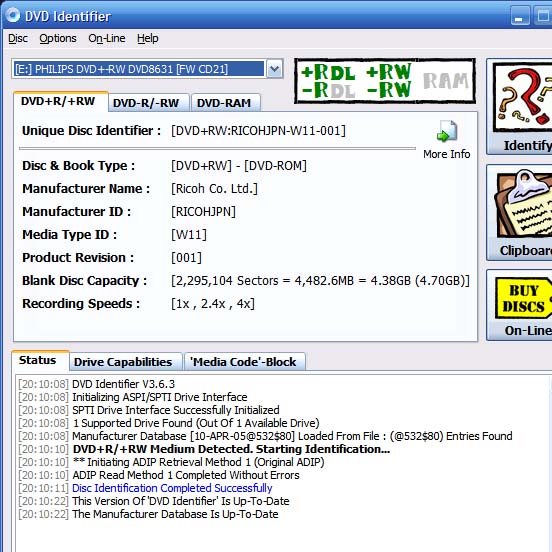Click the unique identifier value DVD+RW:RICOHJPN-W11-001
Viewport: 552px width, 552px height.
tap(258, 131)
